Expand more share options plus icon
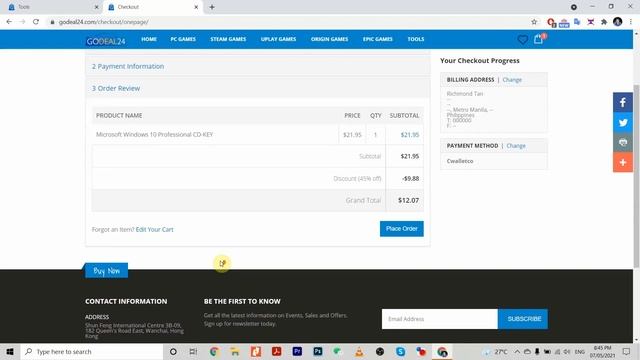The width and height of the screenshot is (640, 360). (x=623, y=162)
